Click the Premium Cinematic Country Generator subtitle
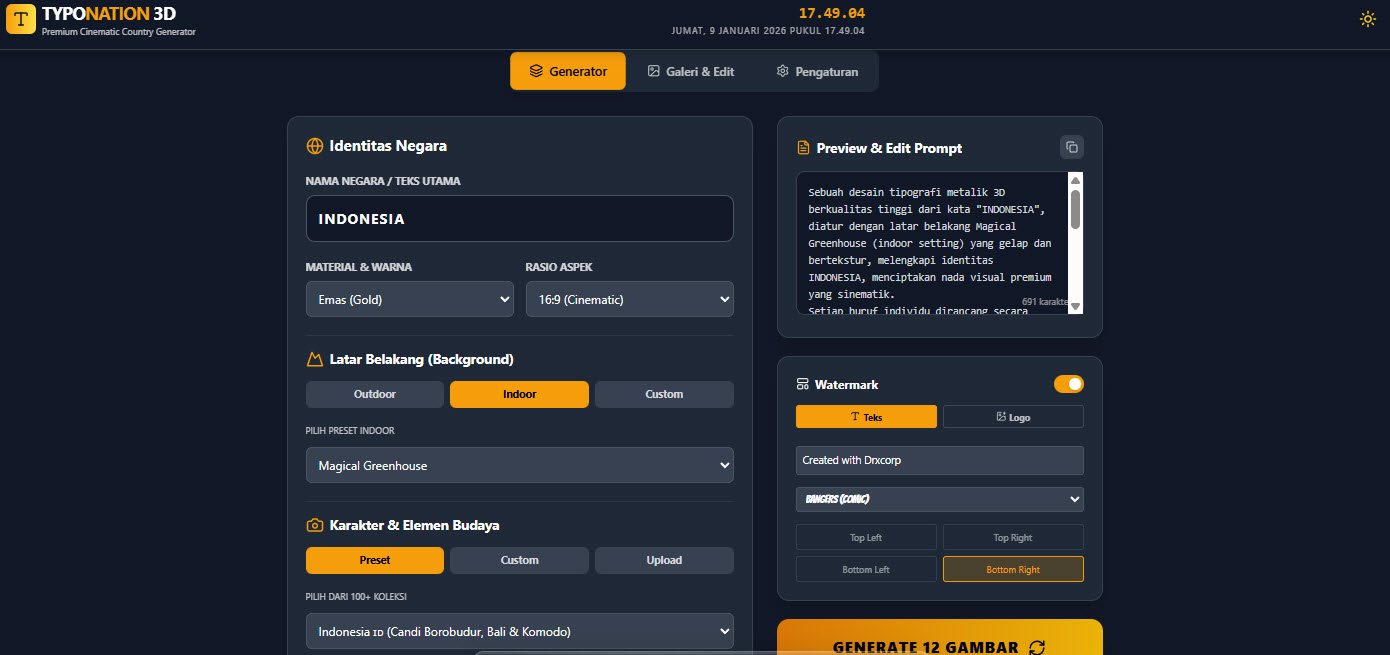The image size is (1390, 655). tap(119, 32)
